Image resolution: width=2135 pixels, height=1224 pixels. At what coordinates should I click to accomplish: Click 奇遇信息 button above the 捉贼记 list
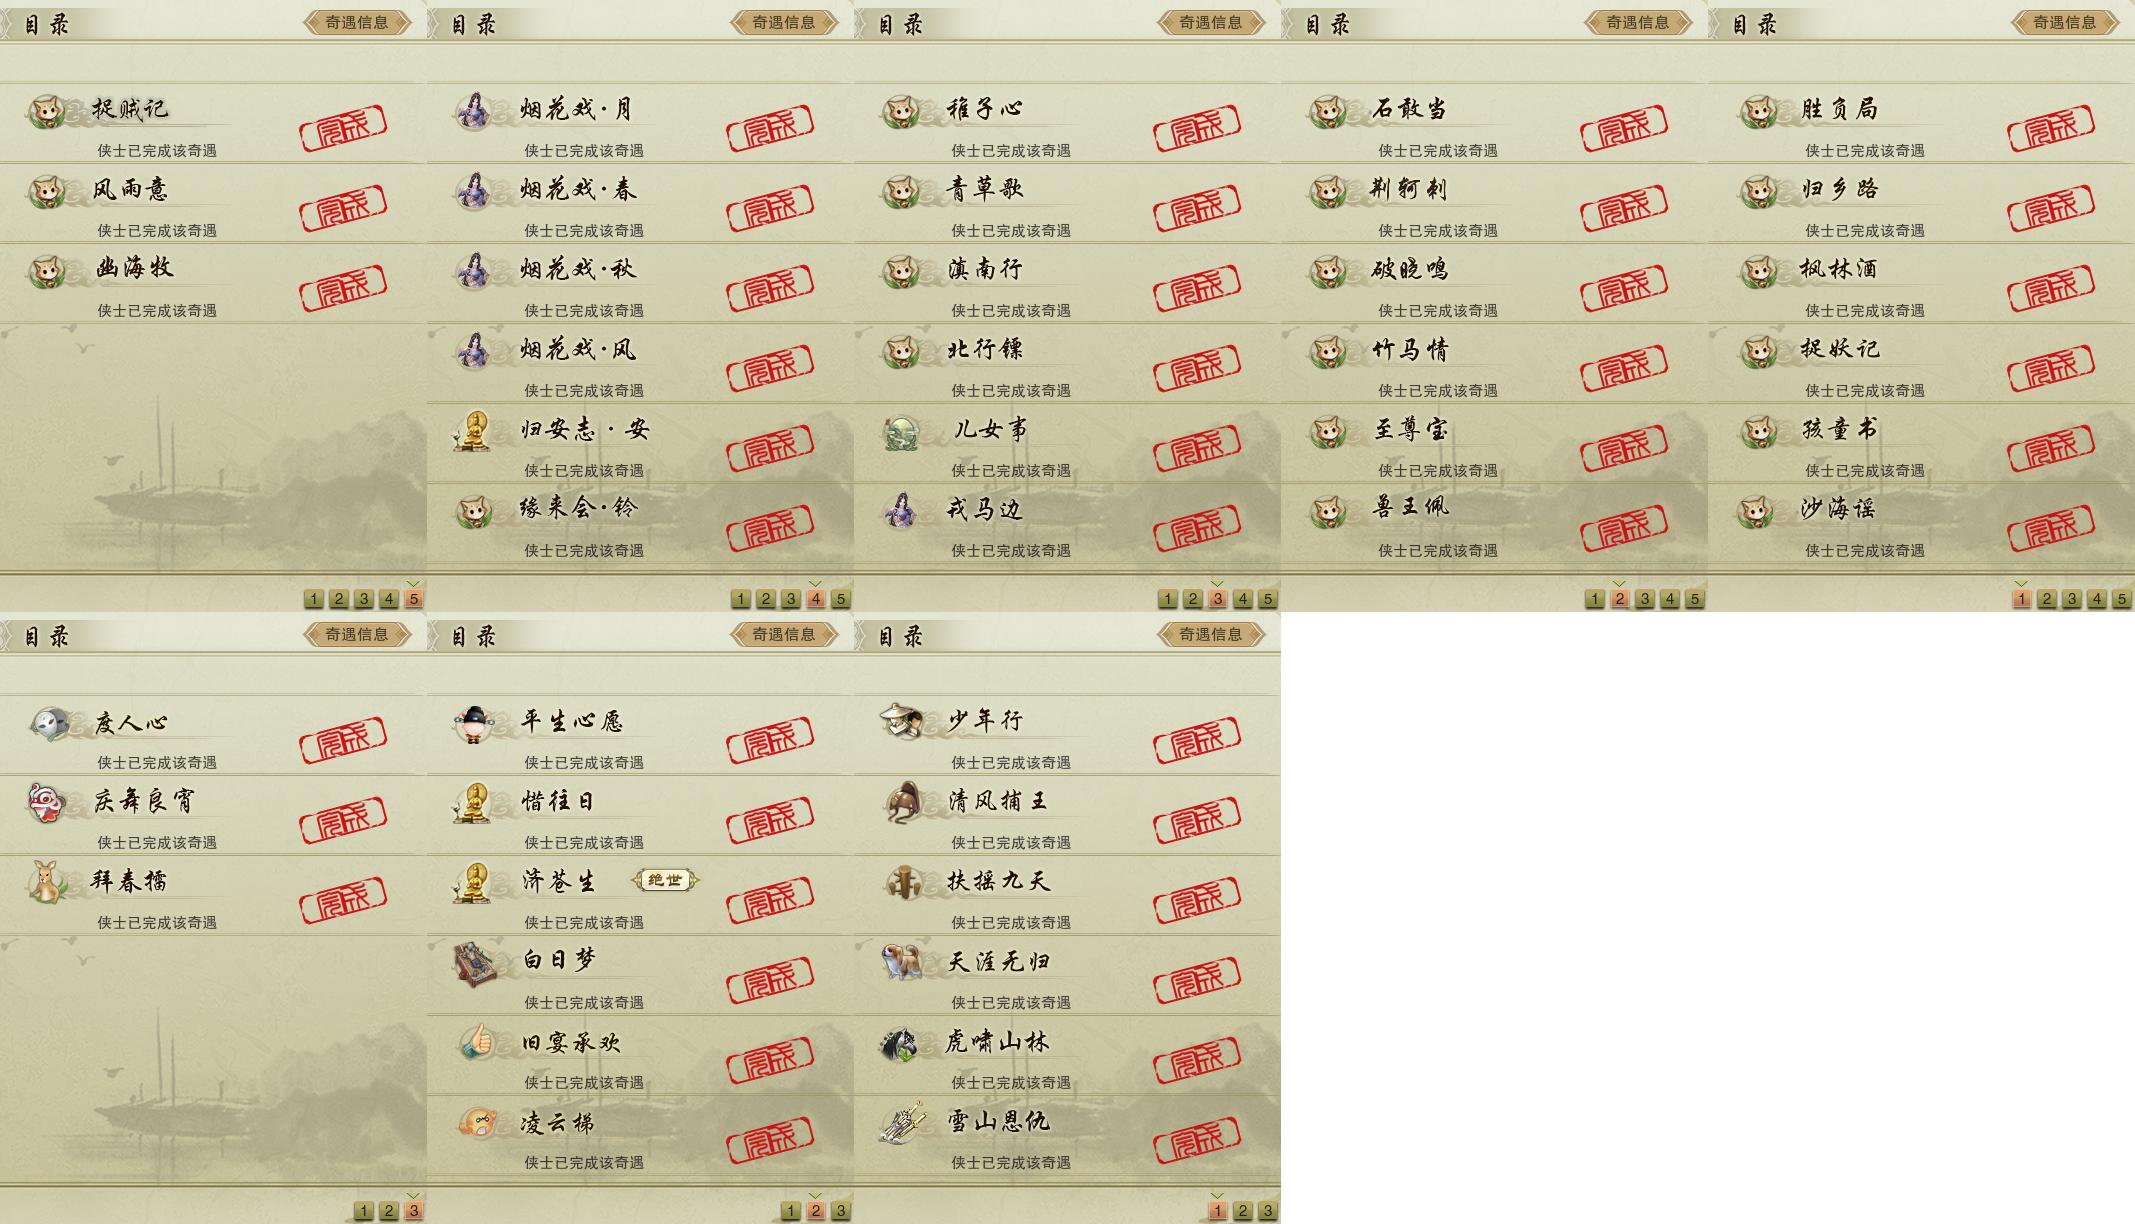tap(357, 22)
